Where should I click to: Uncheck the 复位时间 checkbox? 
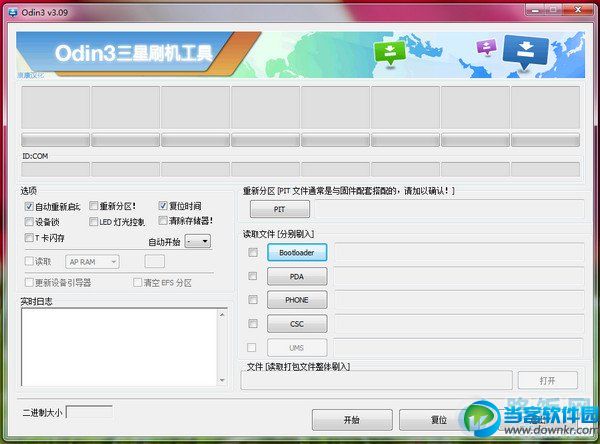pyautogui.click(x=163, y=206)
